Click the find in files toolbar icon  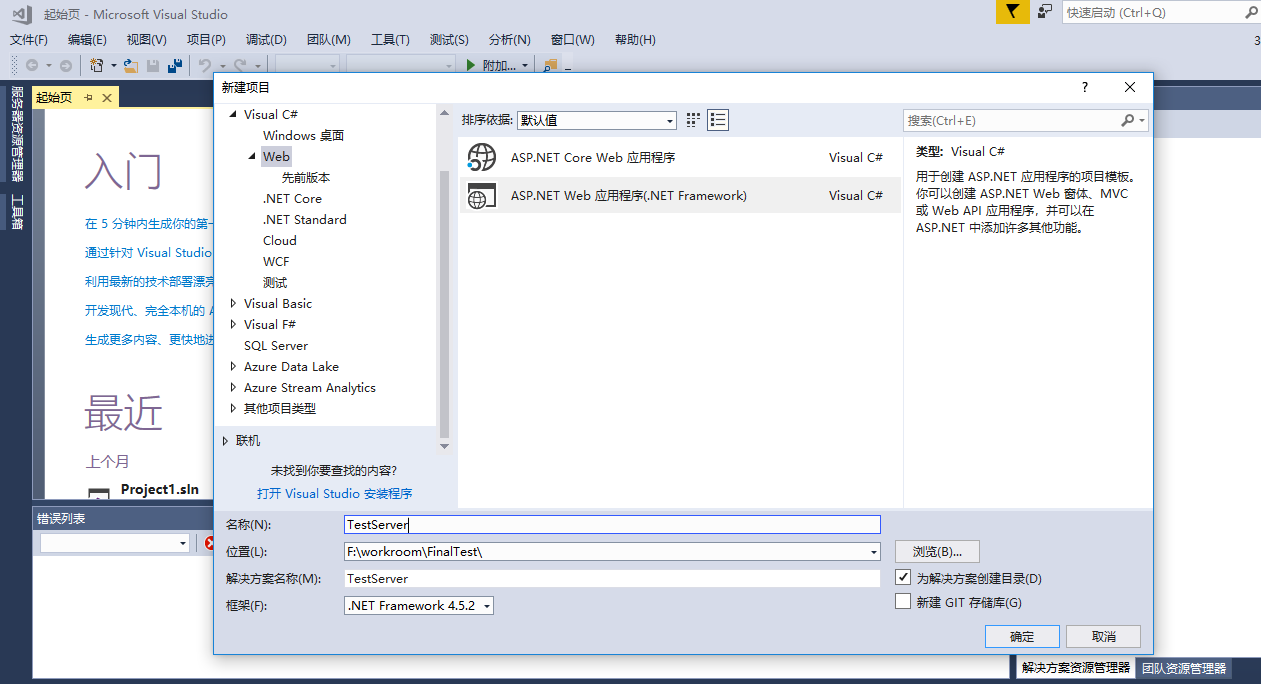pyautogui.click(x=549, y=66)
